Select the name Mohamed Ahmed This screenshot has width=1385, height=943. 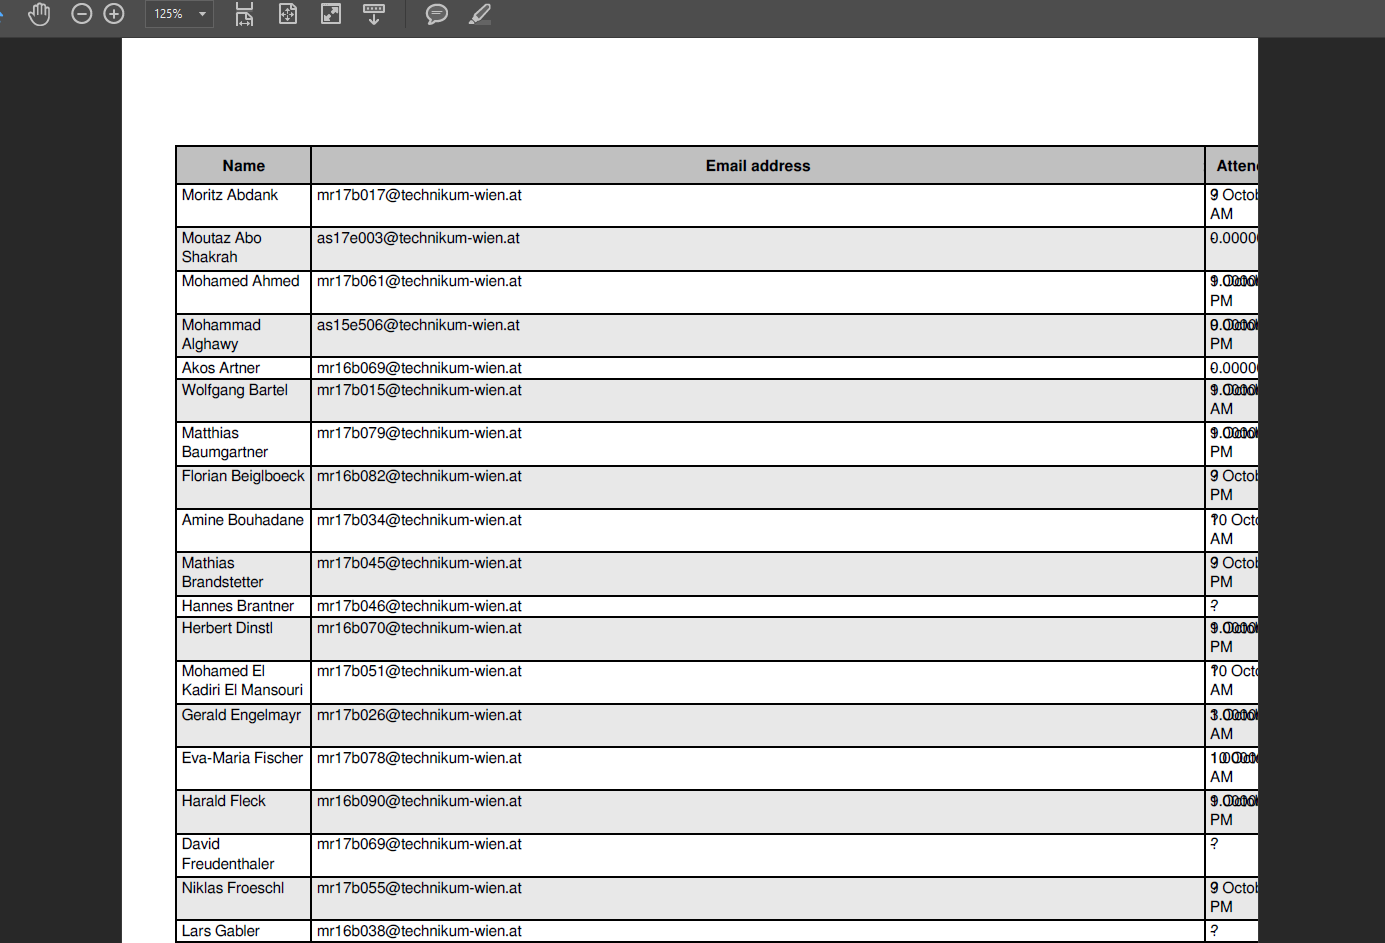pos(240,281)
